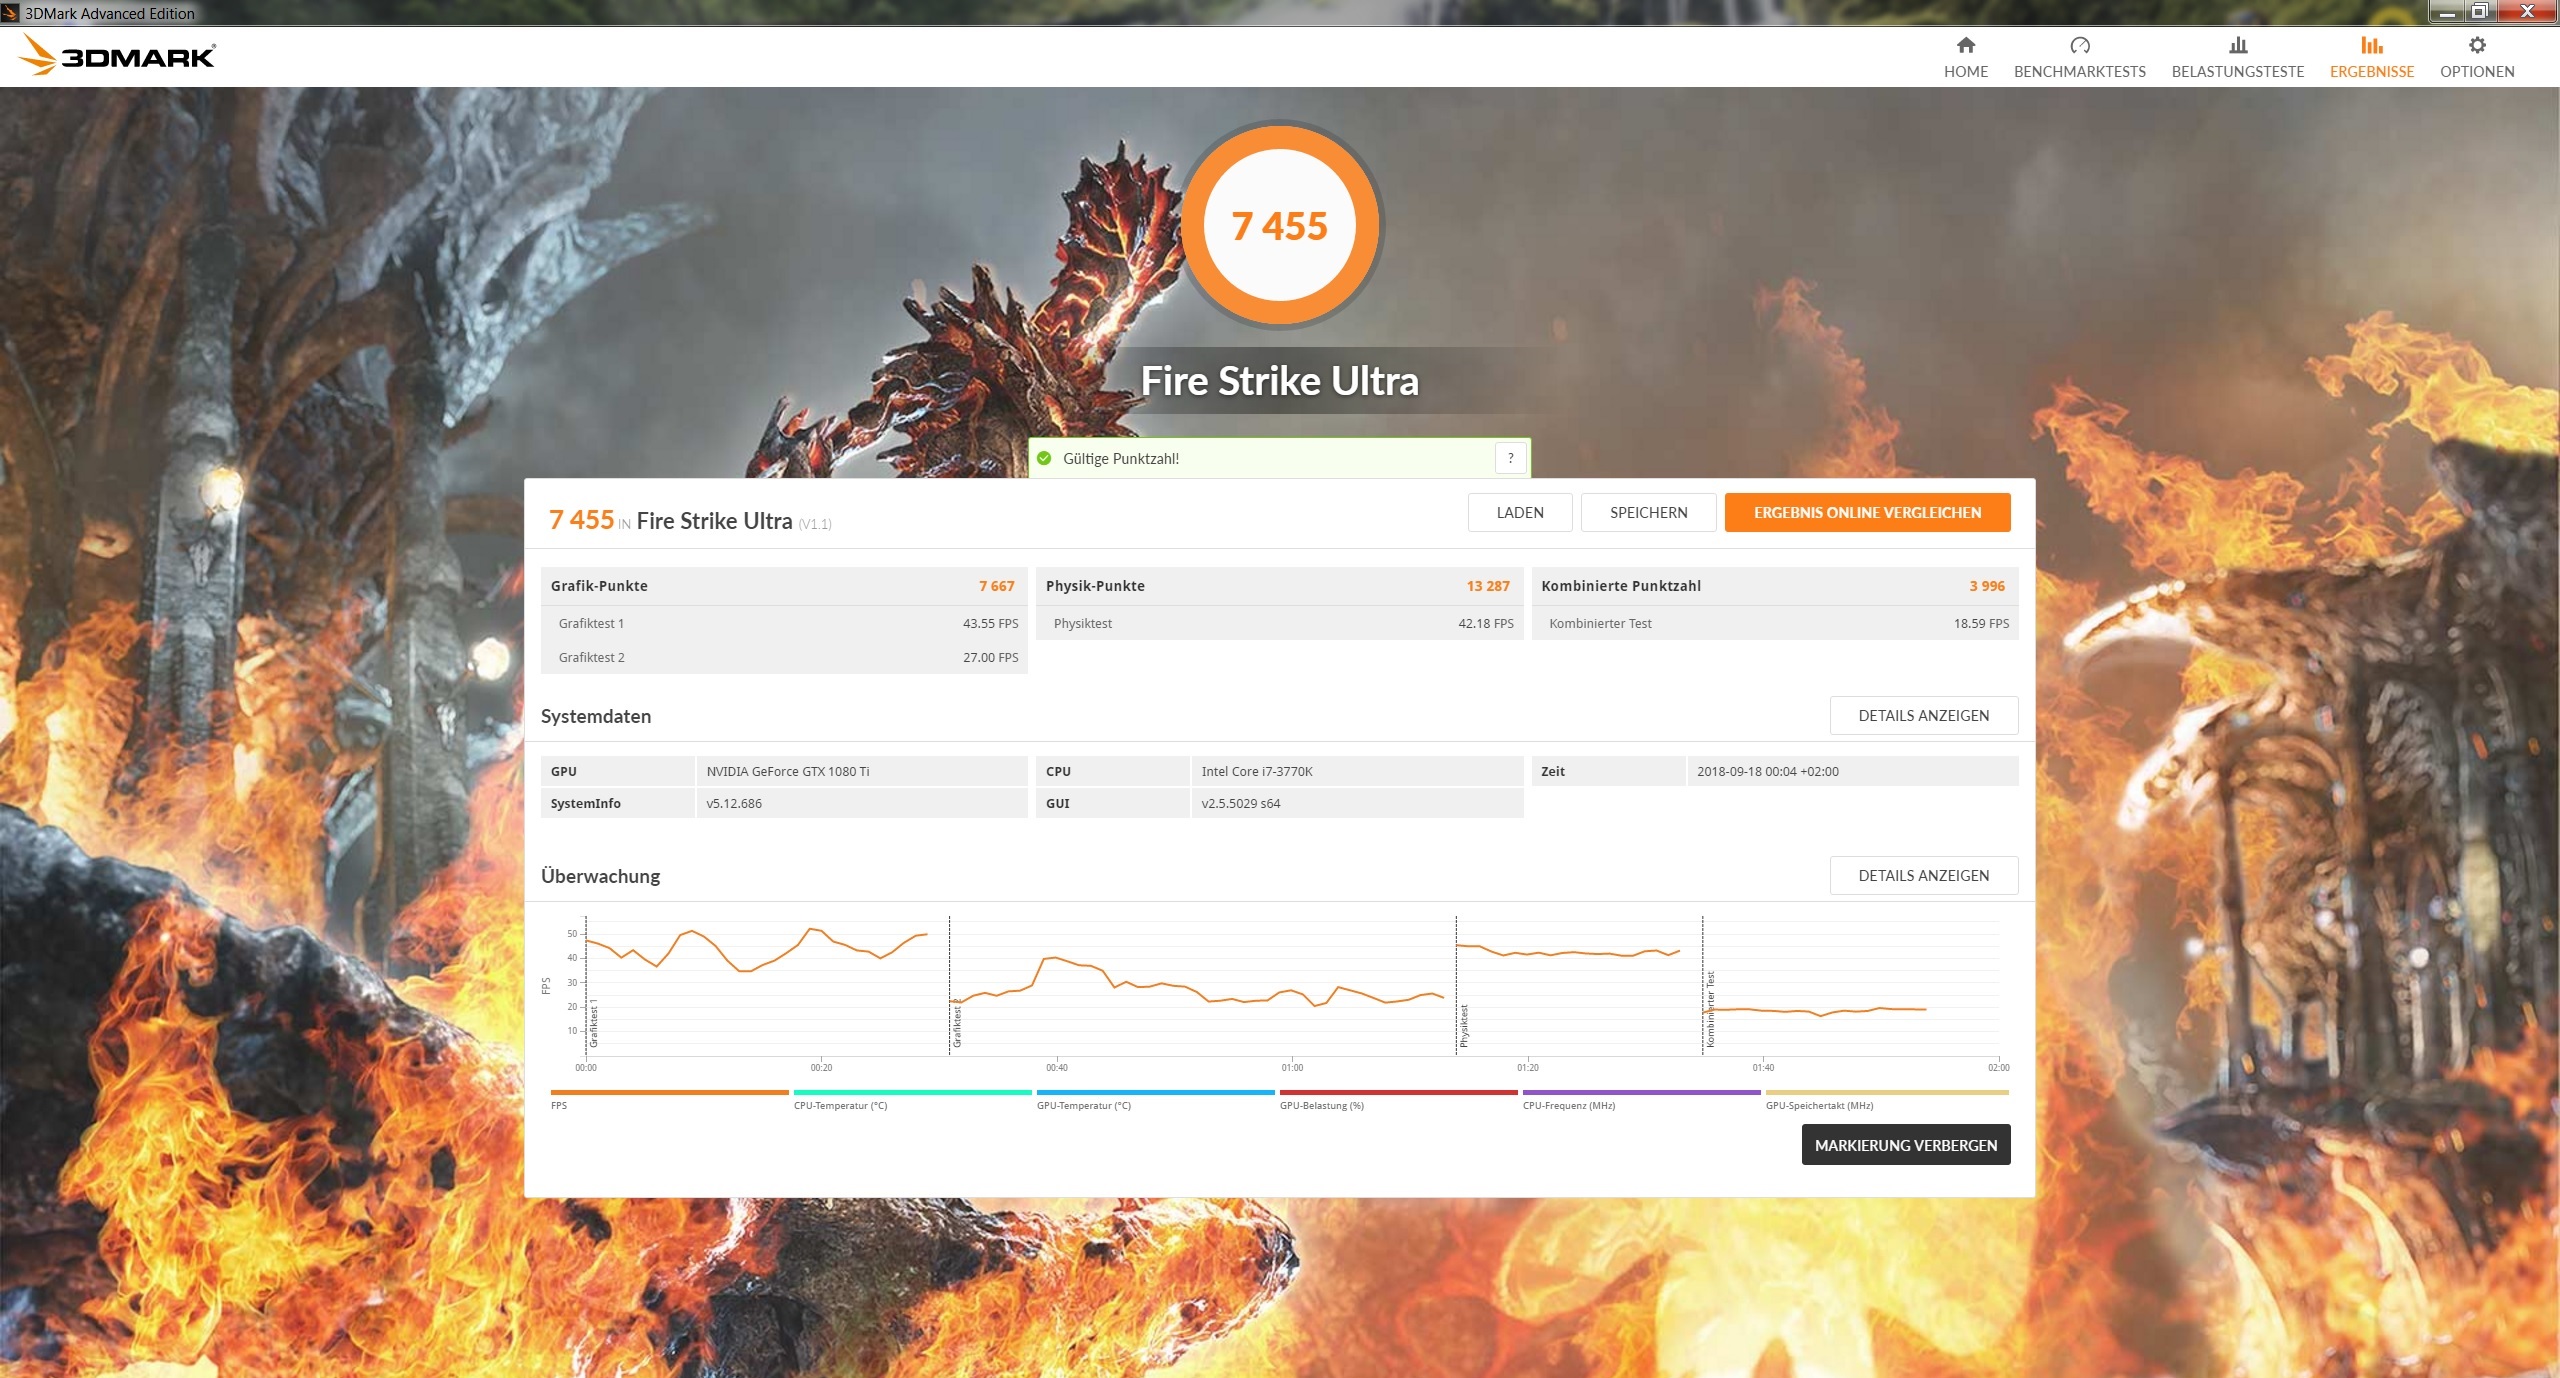The image size is (2560, 1378).
Task: Click the LADEN button
Action: (x=1519, y=512)
